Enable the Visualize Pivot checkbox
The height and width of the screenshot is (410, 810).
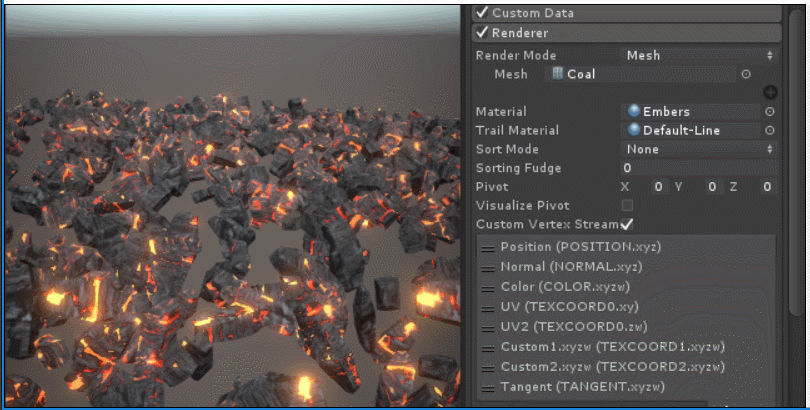coord(627,205)
